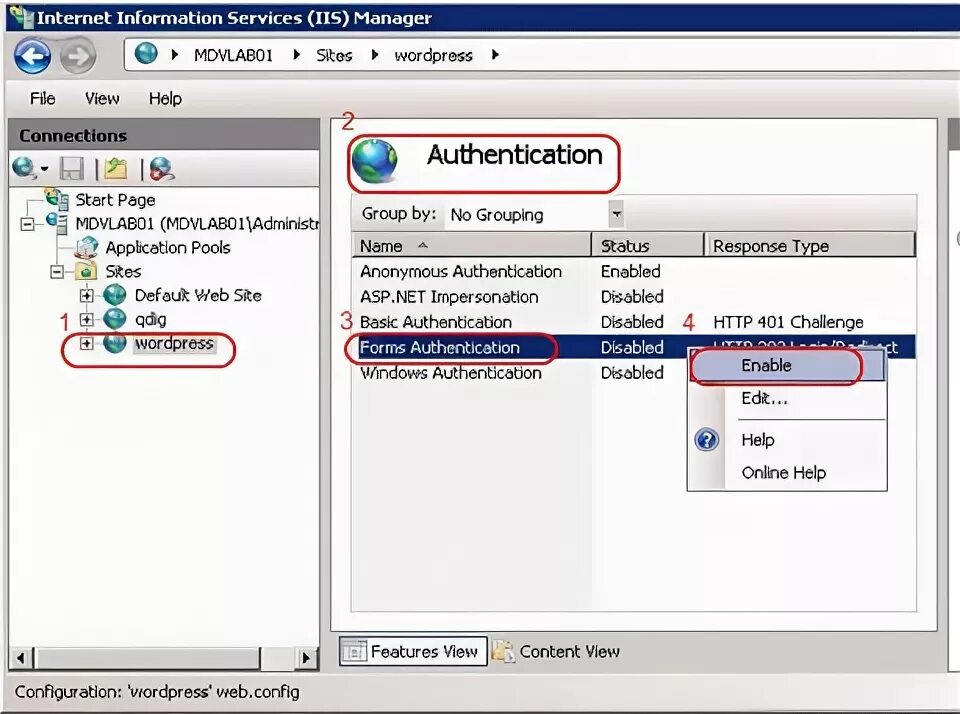Screen dimensions: 960x714
Task: Select MDVLAB01 (MDVLAB01\Administr label in tree
Action: click(197, 224)
